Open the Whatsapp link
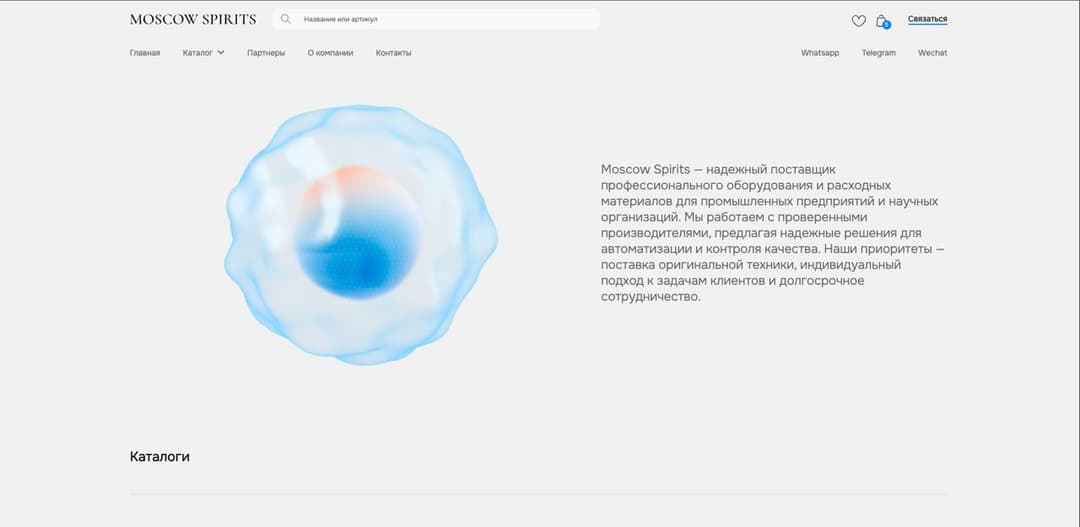The image size is (1080, 527). (820, 53)
